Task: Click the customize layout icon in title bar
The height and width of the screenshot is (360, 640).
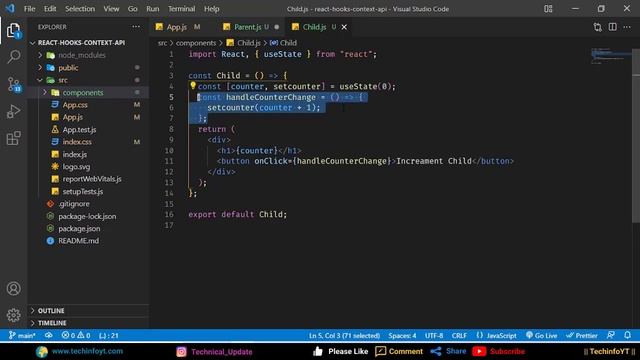Action: 548,9
